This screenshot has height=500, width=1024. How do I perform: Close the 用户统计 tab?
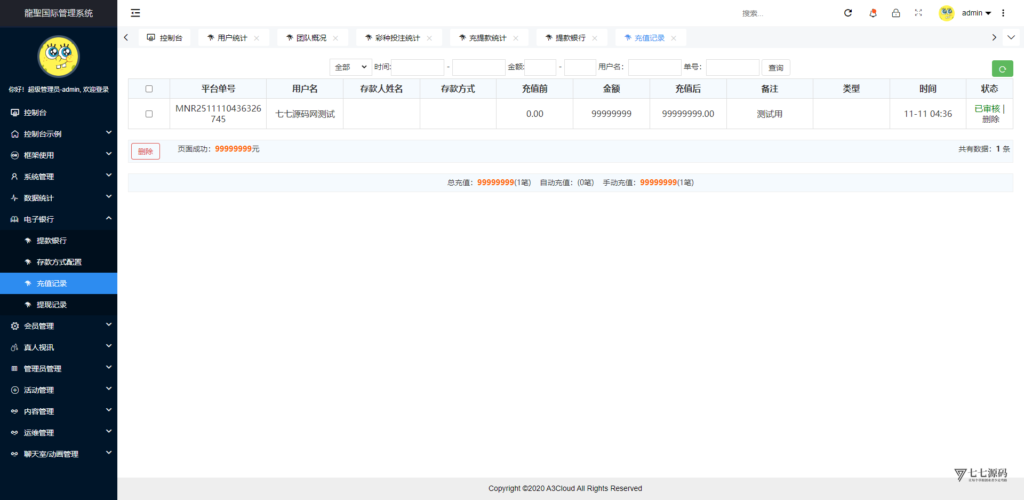point(256,39)
